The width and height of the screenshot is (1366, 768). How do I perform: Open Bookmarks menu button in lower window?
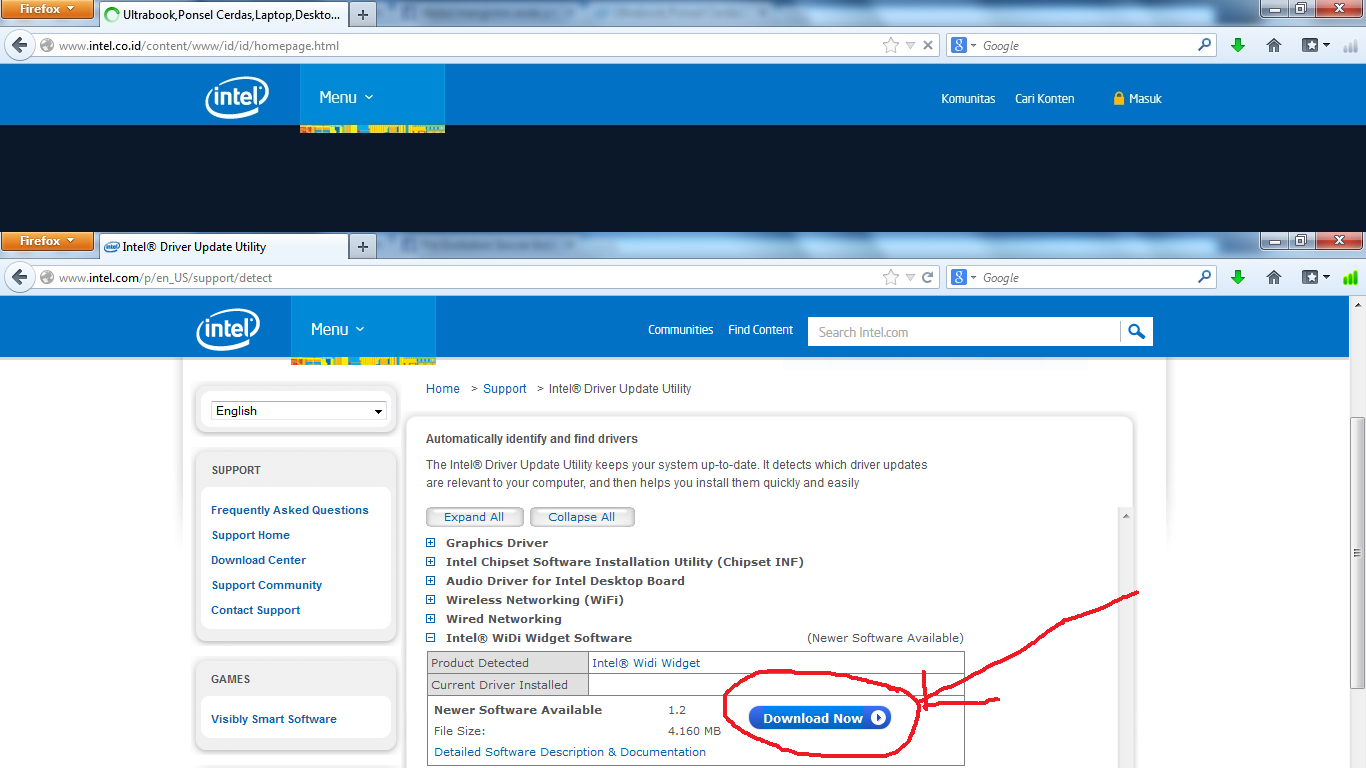[x=1316, y=277]
